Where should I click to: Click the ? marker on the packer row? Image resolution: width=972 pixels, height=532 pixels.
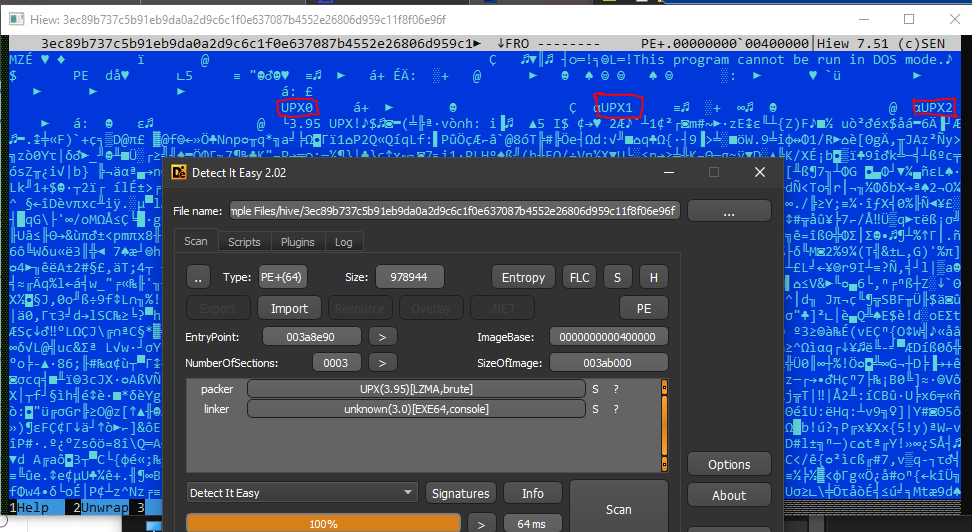[x=615, y=388]
